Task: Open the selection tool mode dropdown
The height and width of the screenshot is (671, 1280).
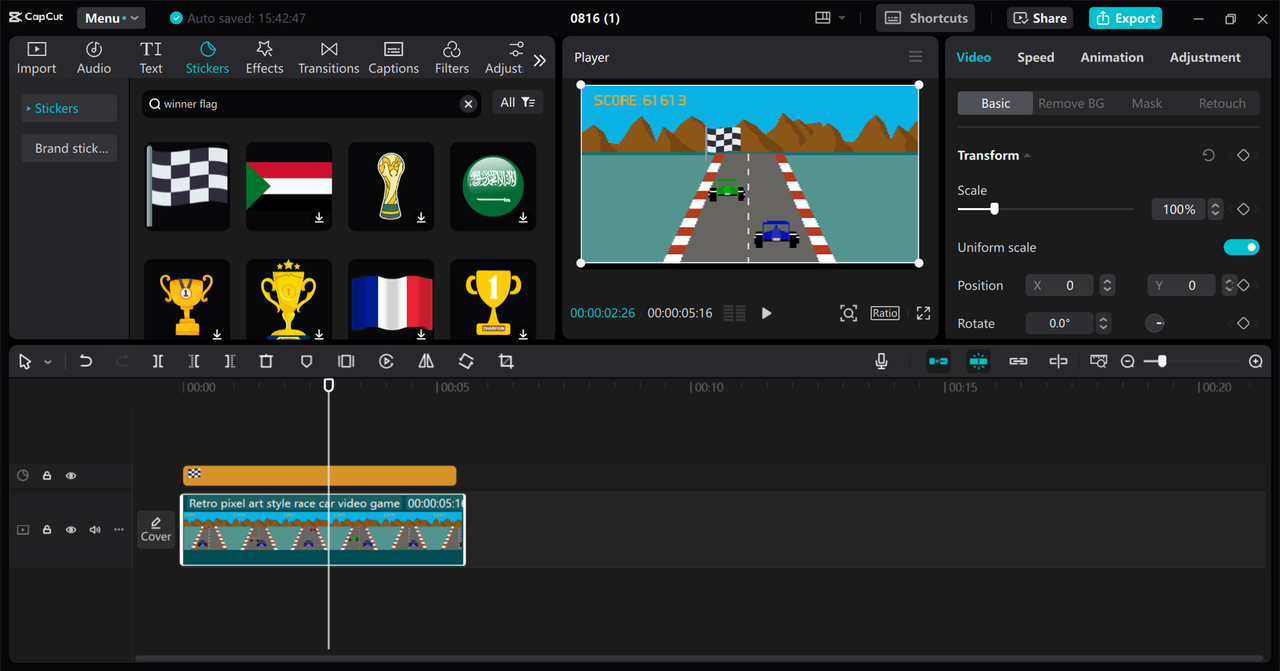Action: (x=47, y=362)
